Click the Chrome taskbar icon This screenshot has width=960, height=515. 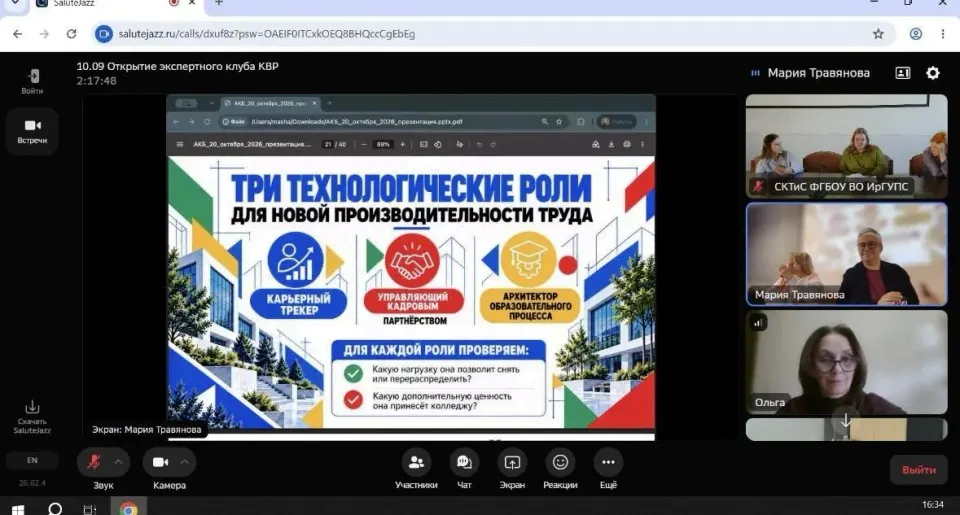click(x=128, y=509)
